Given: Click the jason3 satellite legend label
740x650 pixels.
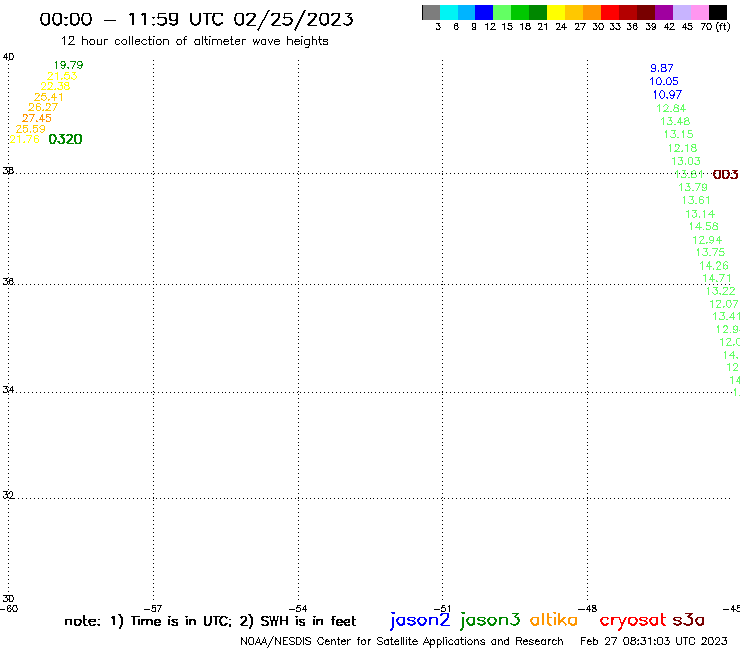Looking at the screenshot, I should 490,620.
